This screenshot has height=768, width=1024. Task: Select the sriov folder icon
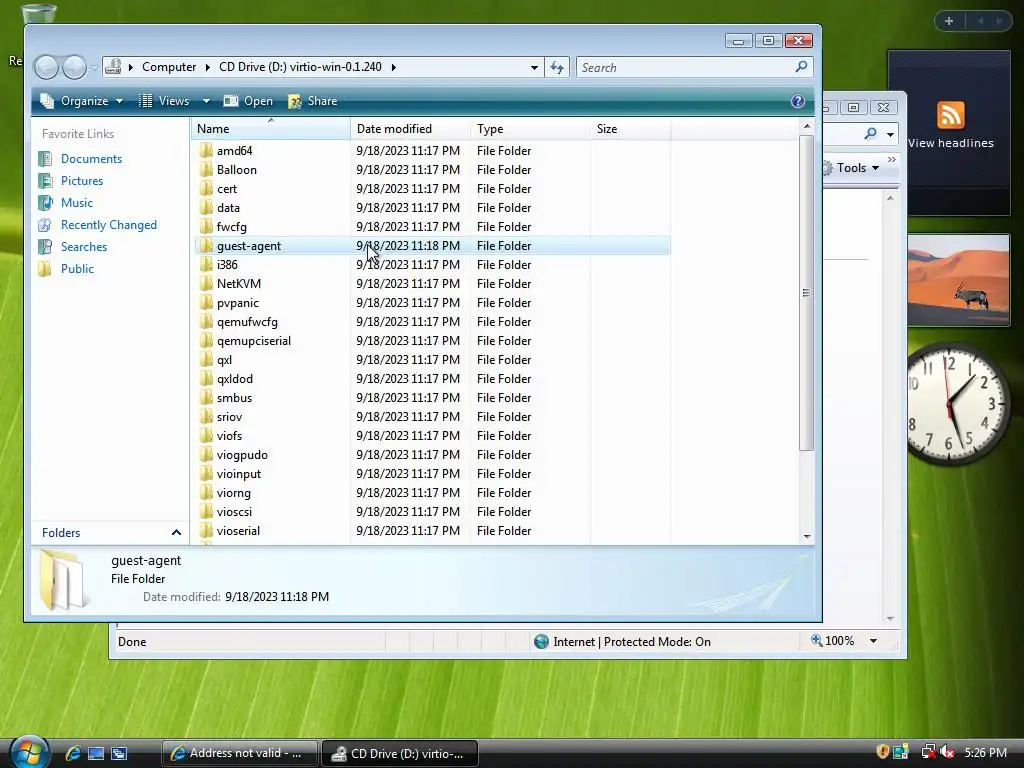pos(206,417)
